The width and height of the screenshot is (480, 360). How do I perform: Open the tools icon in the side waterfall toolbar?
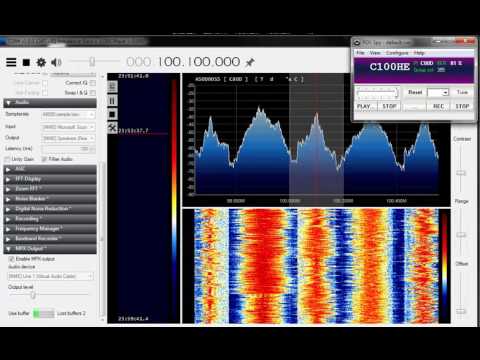(x=112, y=127)
